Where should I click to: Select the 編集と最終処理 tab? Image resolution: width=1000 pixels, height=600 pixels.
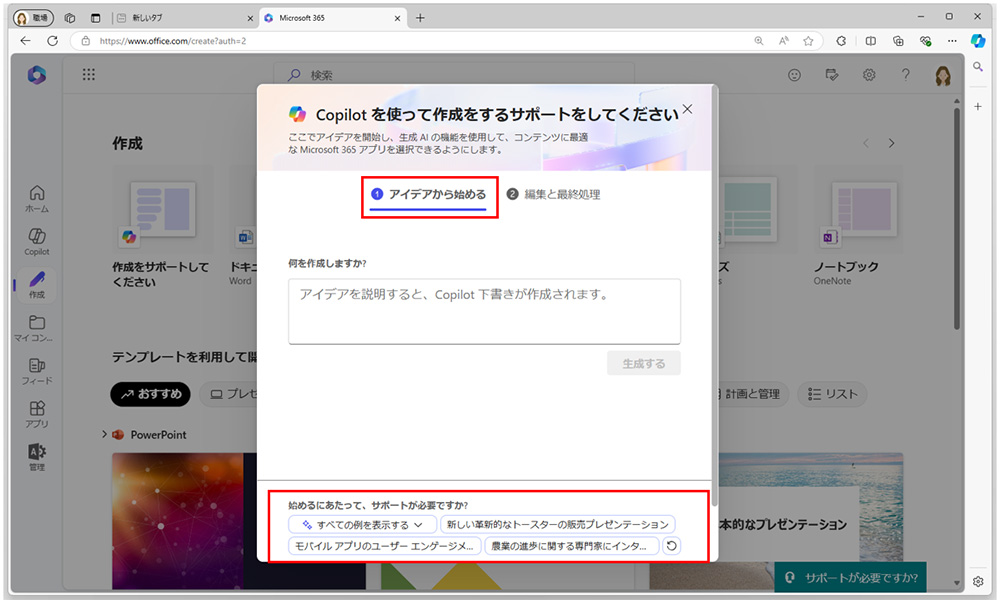click(x=554, y=194)
